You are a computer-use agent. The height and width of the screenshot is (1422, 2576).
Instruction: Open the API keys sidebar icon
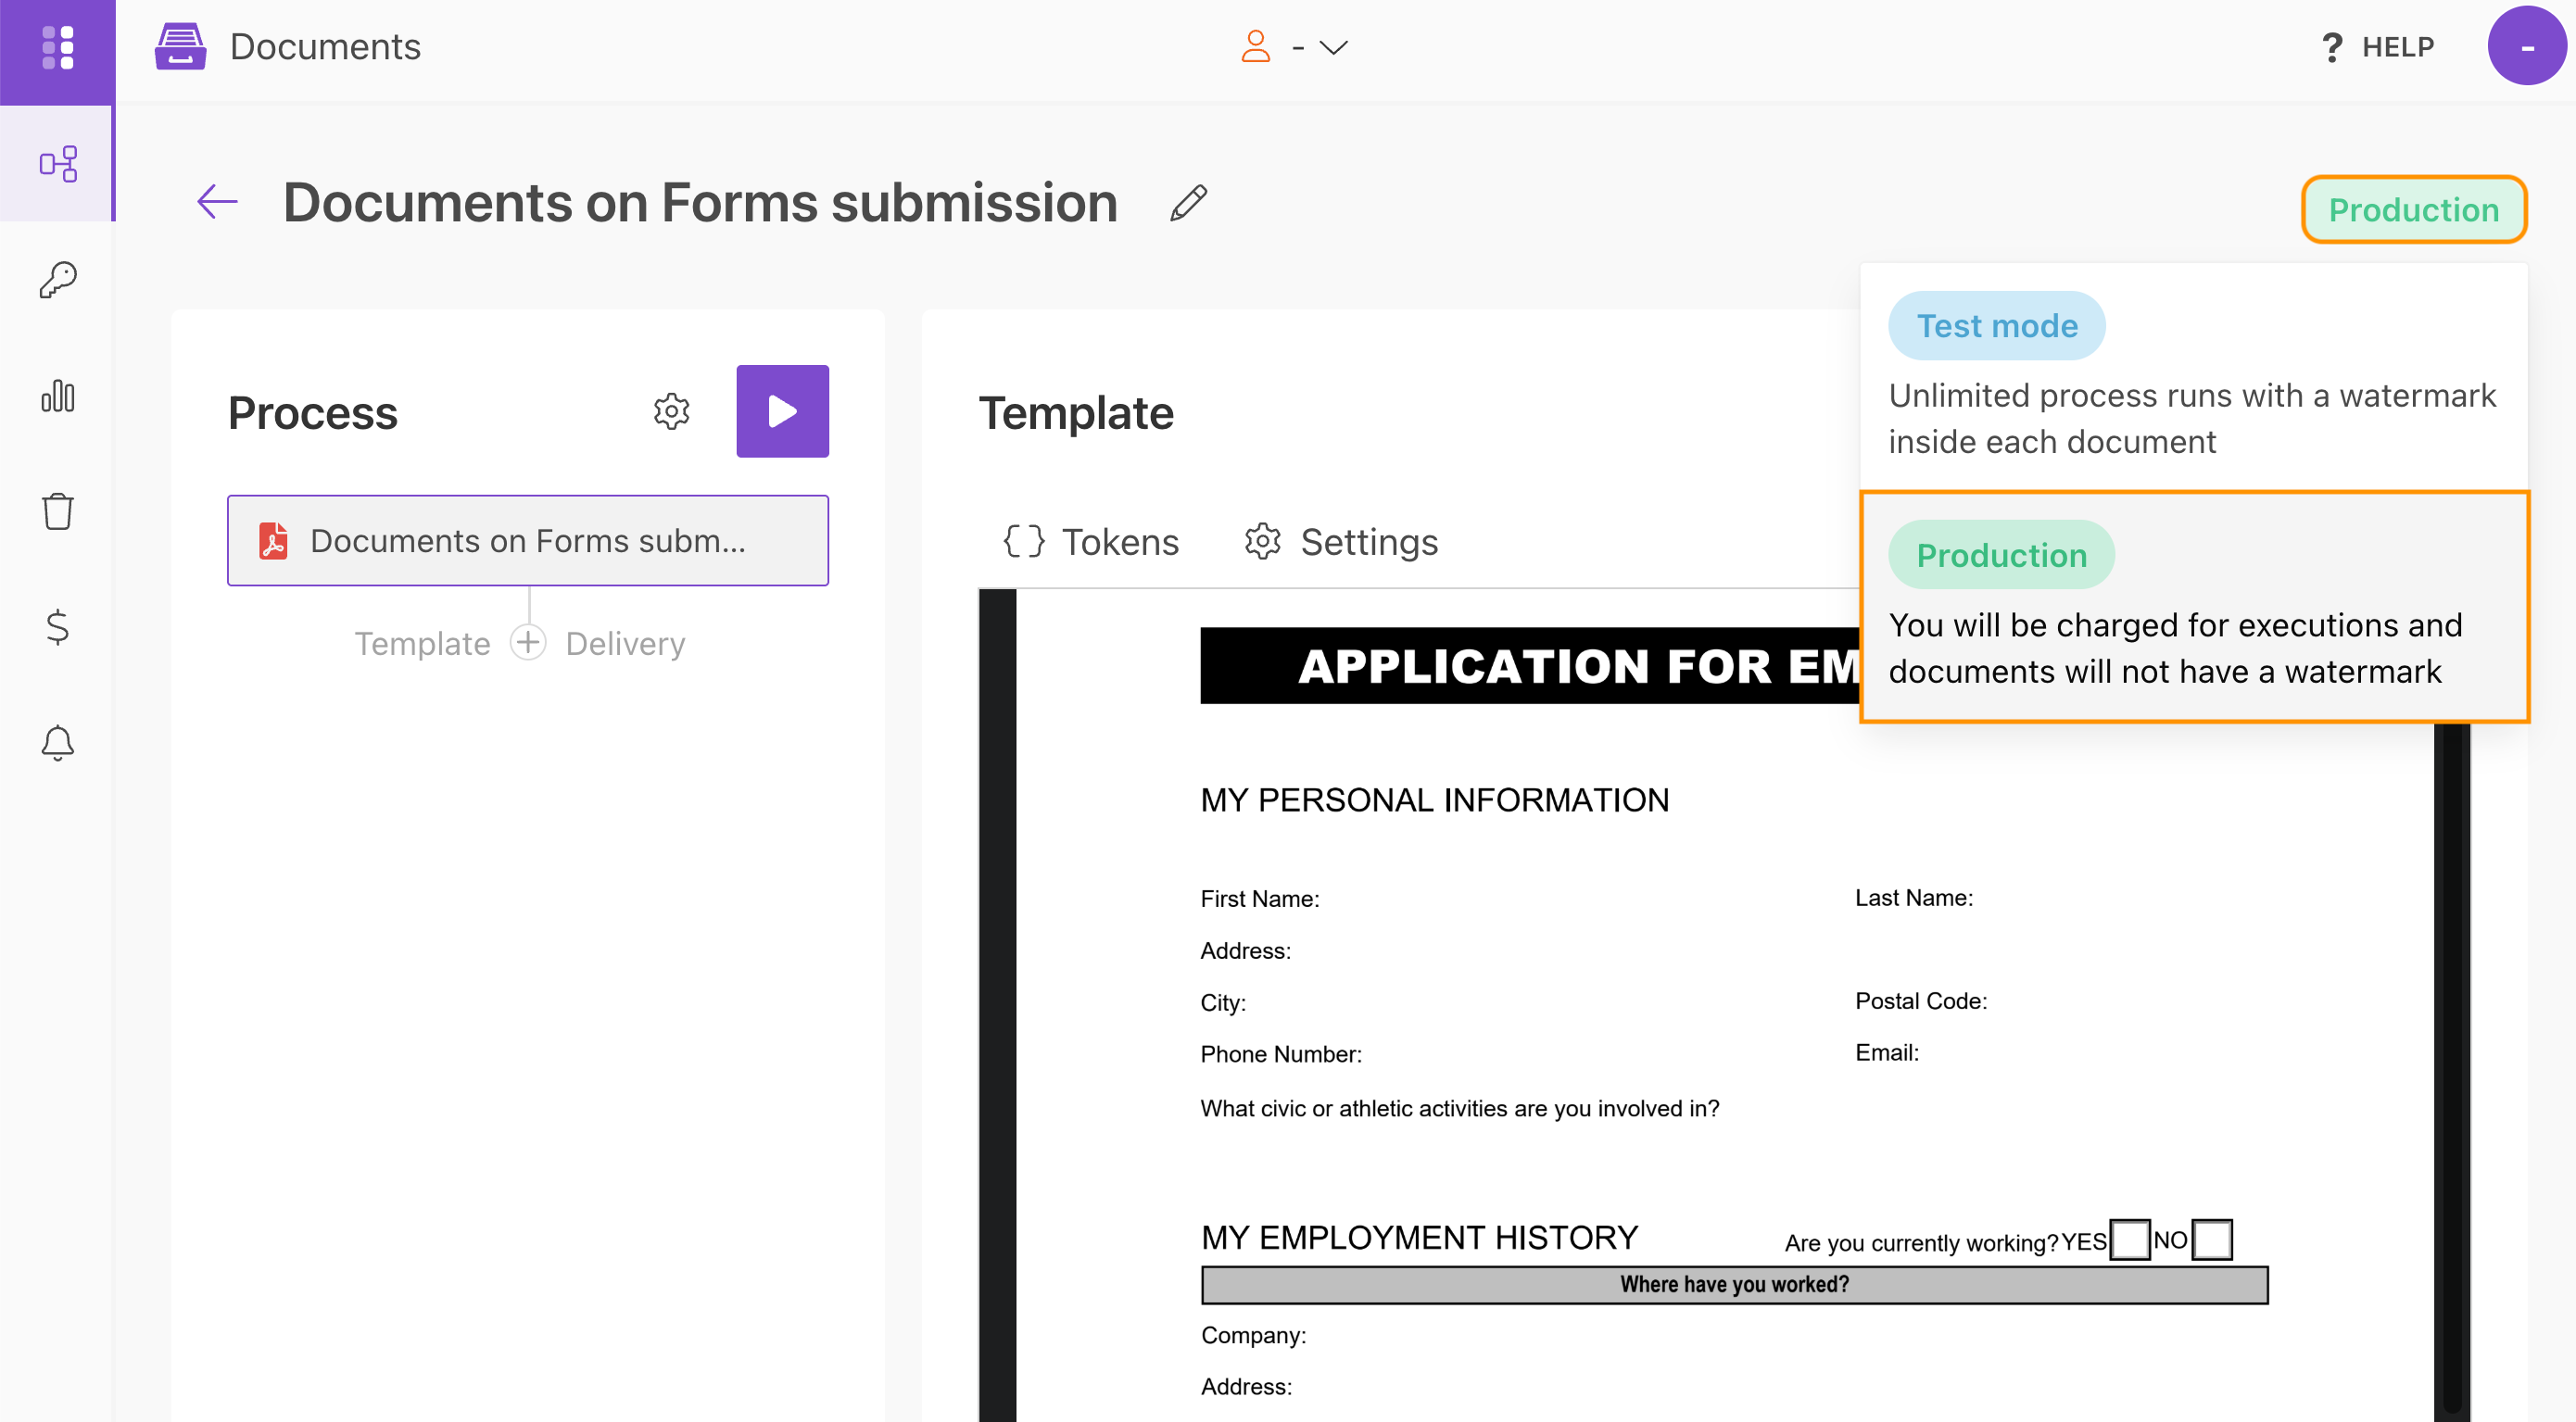click(57, 280)
